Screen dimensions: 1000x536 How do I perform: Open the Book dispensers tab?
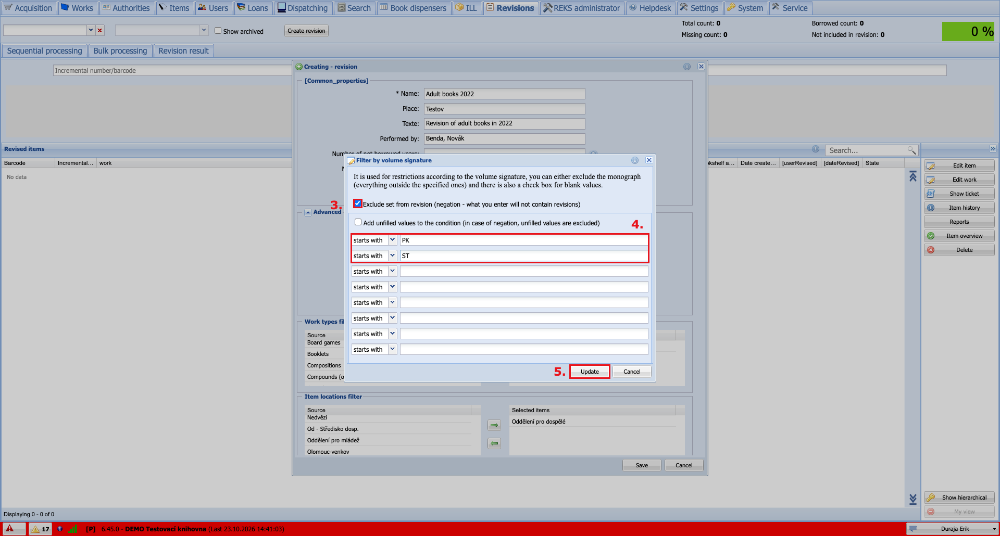pyautogui.click(x=412, y=8)
